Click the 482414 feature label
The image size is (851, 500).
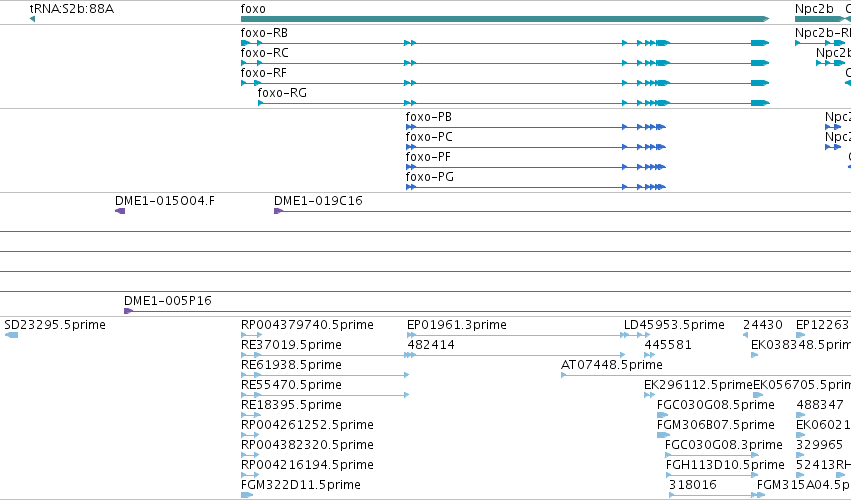coord(431,345)
